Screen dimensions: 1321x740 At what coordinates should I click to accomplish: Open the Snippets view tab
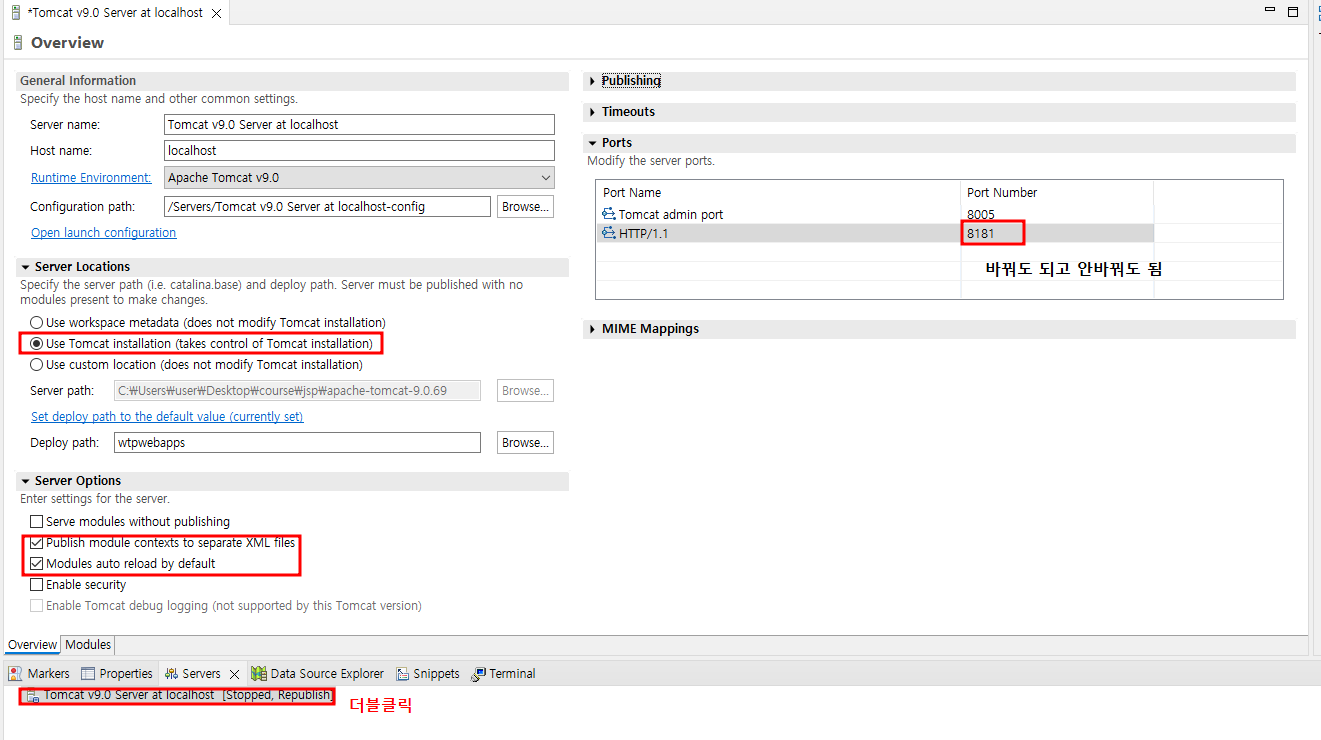427,674
